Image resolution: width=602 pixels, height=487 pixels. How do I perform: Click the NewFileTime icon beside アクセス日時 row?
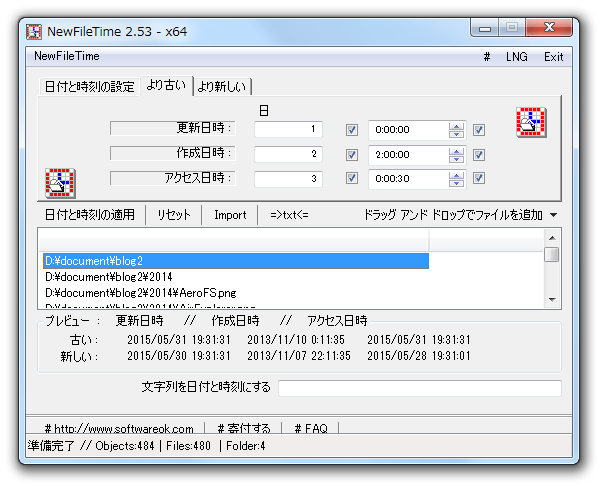pos(60,183)
